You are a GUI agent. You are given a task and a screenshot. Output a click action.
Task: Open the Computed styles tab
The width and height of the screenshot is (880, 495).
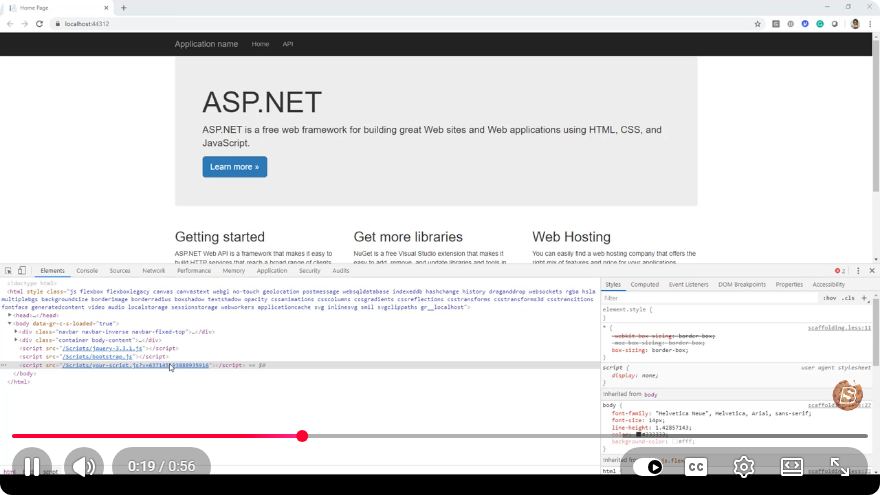644,285
